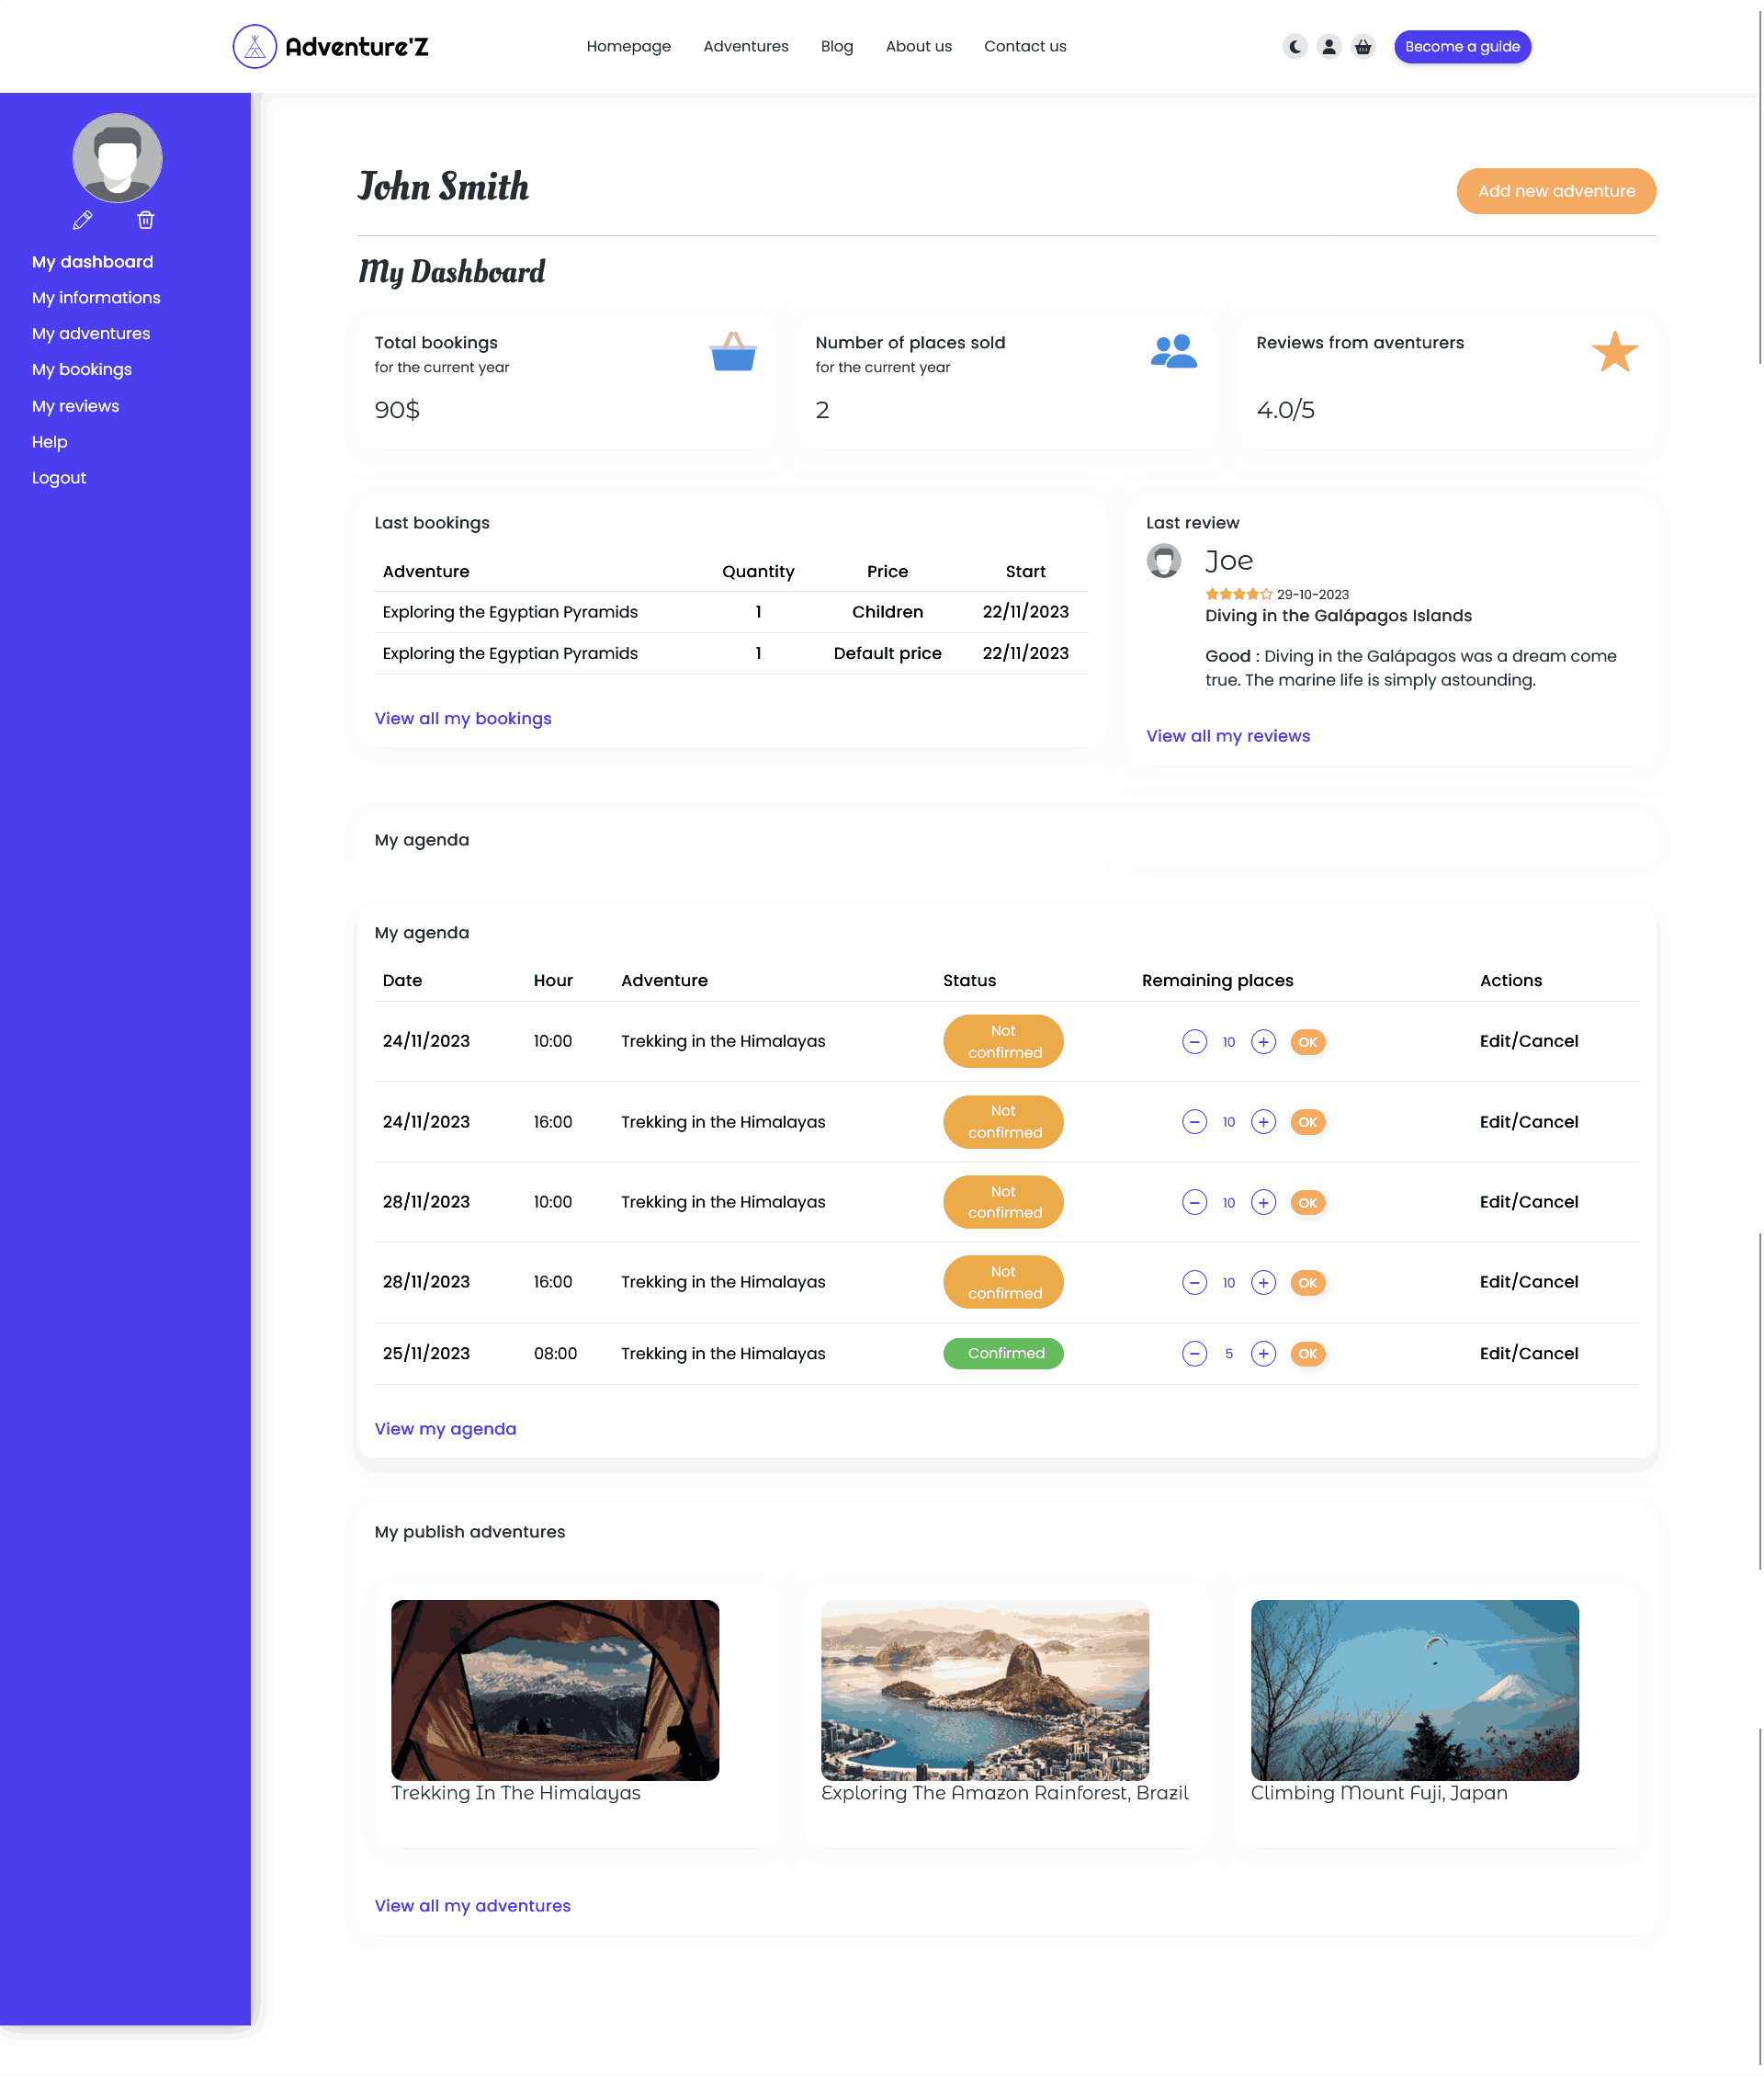Open the shopping basket icon in the header
1764x2076 pixels.
[1363, 46]
